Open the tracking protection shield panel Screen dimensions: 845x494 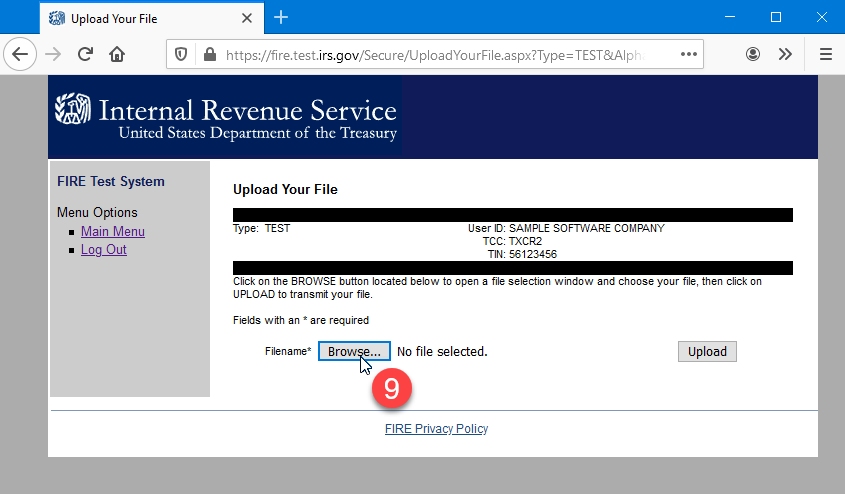pyautogui.click(x=181, y=54)
